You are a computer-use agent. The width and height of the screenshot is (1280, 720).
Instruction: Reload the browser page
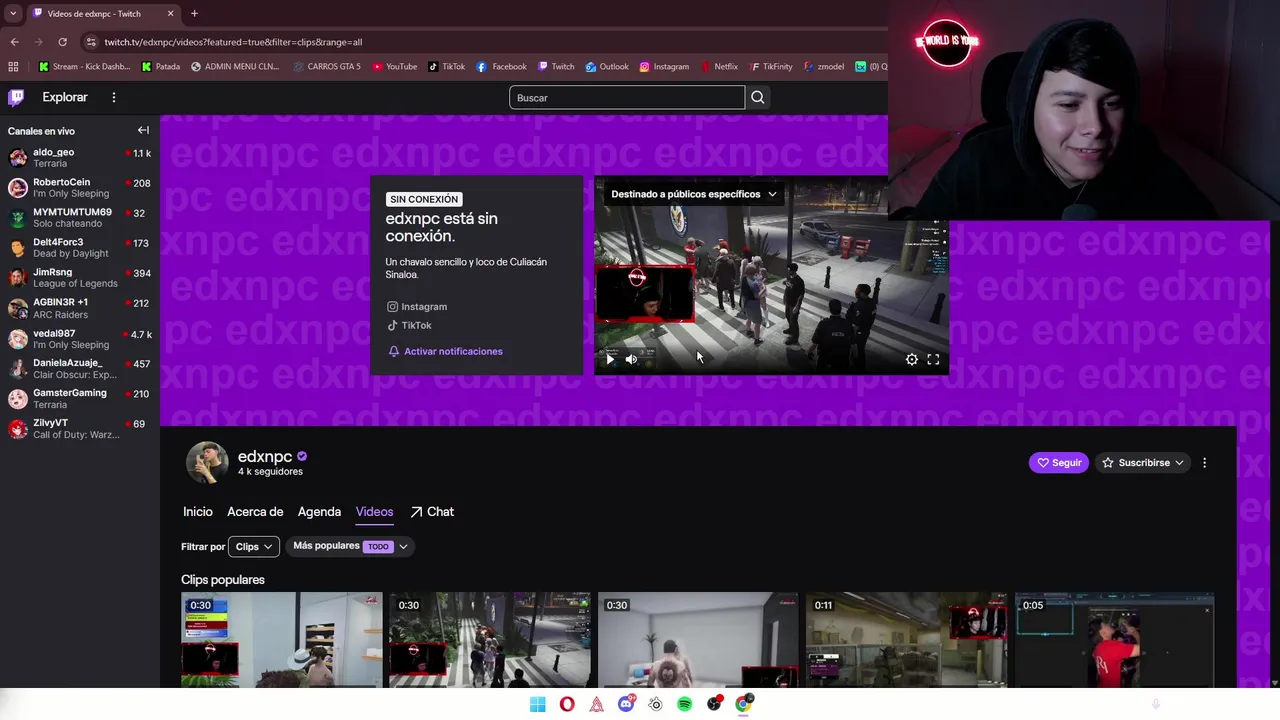62,42
